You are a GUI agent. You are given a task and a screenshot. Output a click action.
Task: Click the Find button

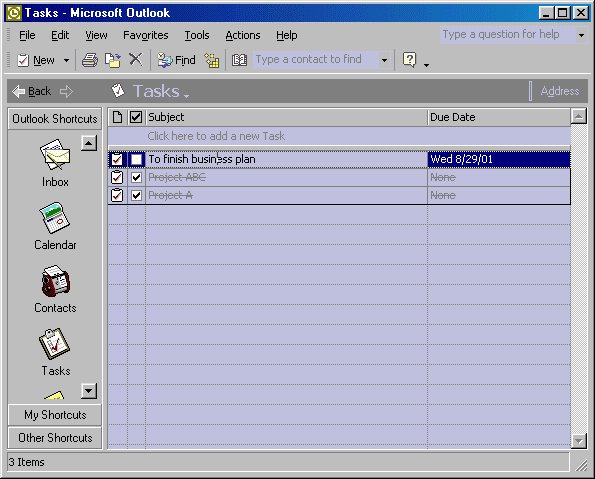pyautogui.click(x=176, y=60)
